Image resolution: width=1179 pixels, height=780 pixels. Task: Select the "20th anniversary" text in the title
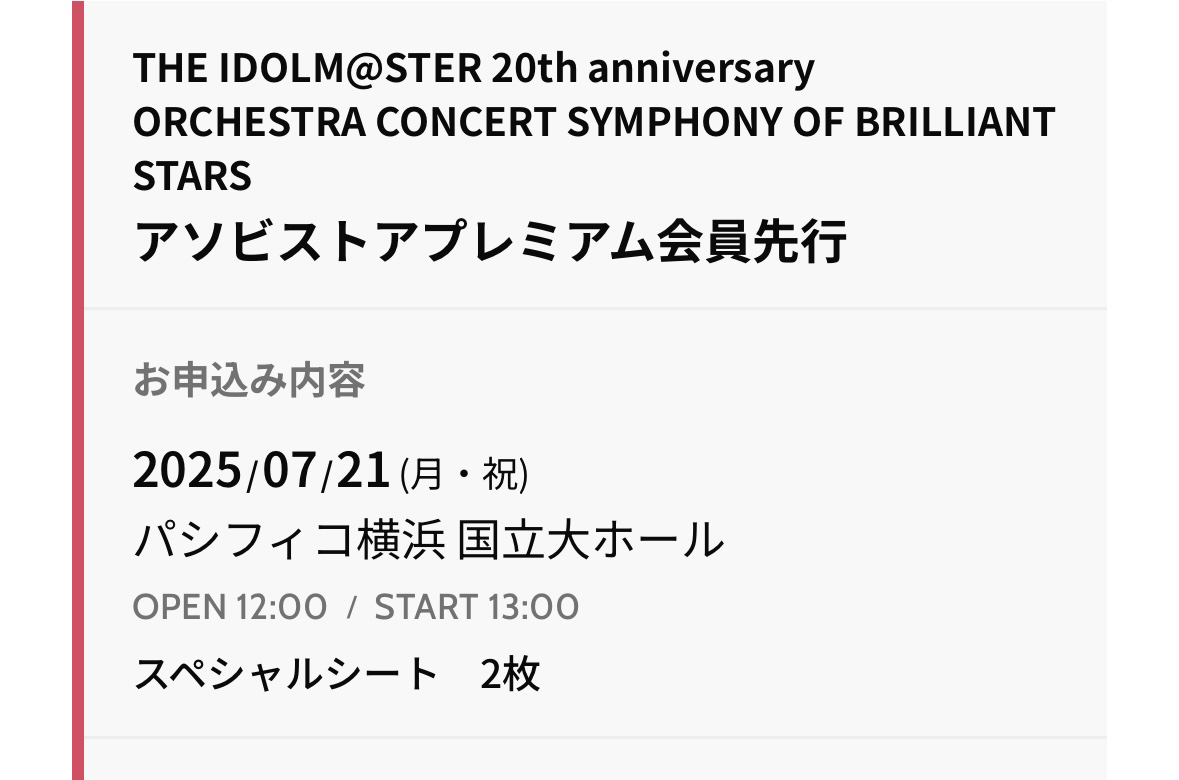pos(653,68)
